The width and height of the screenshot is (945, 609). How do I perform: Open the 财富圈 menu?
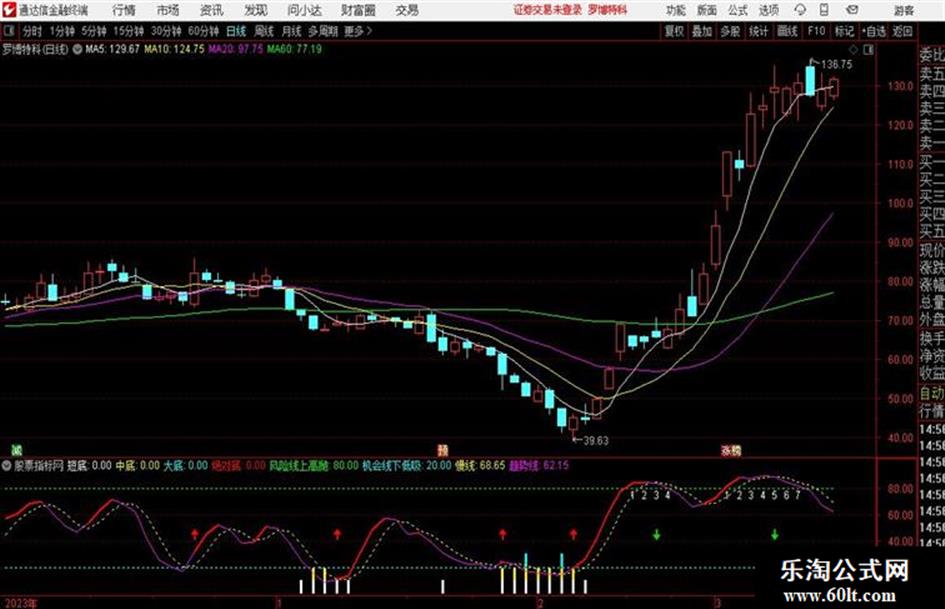tap(358, 10)
